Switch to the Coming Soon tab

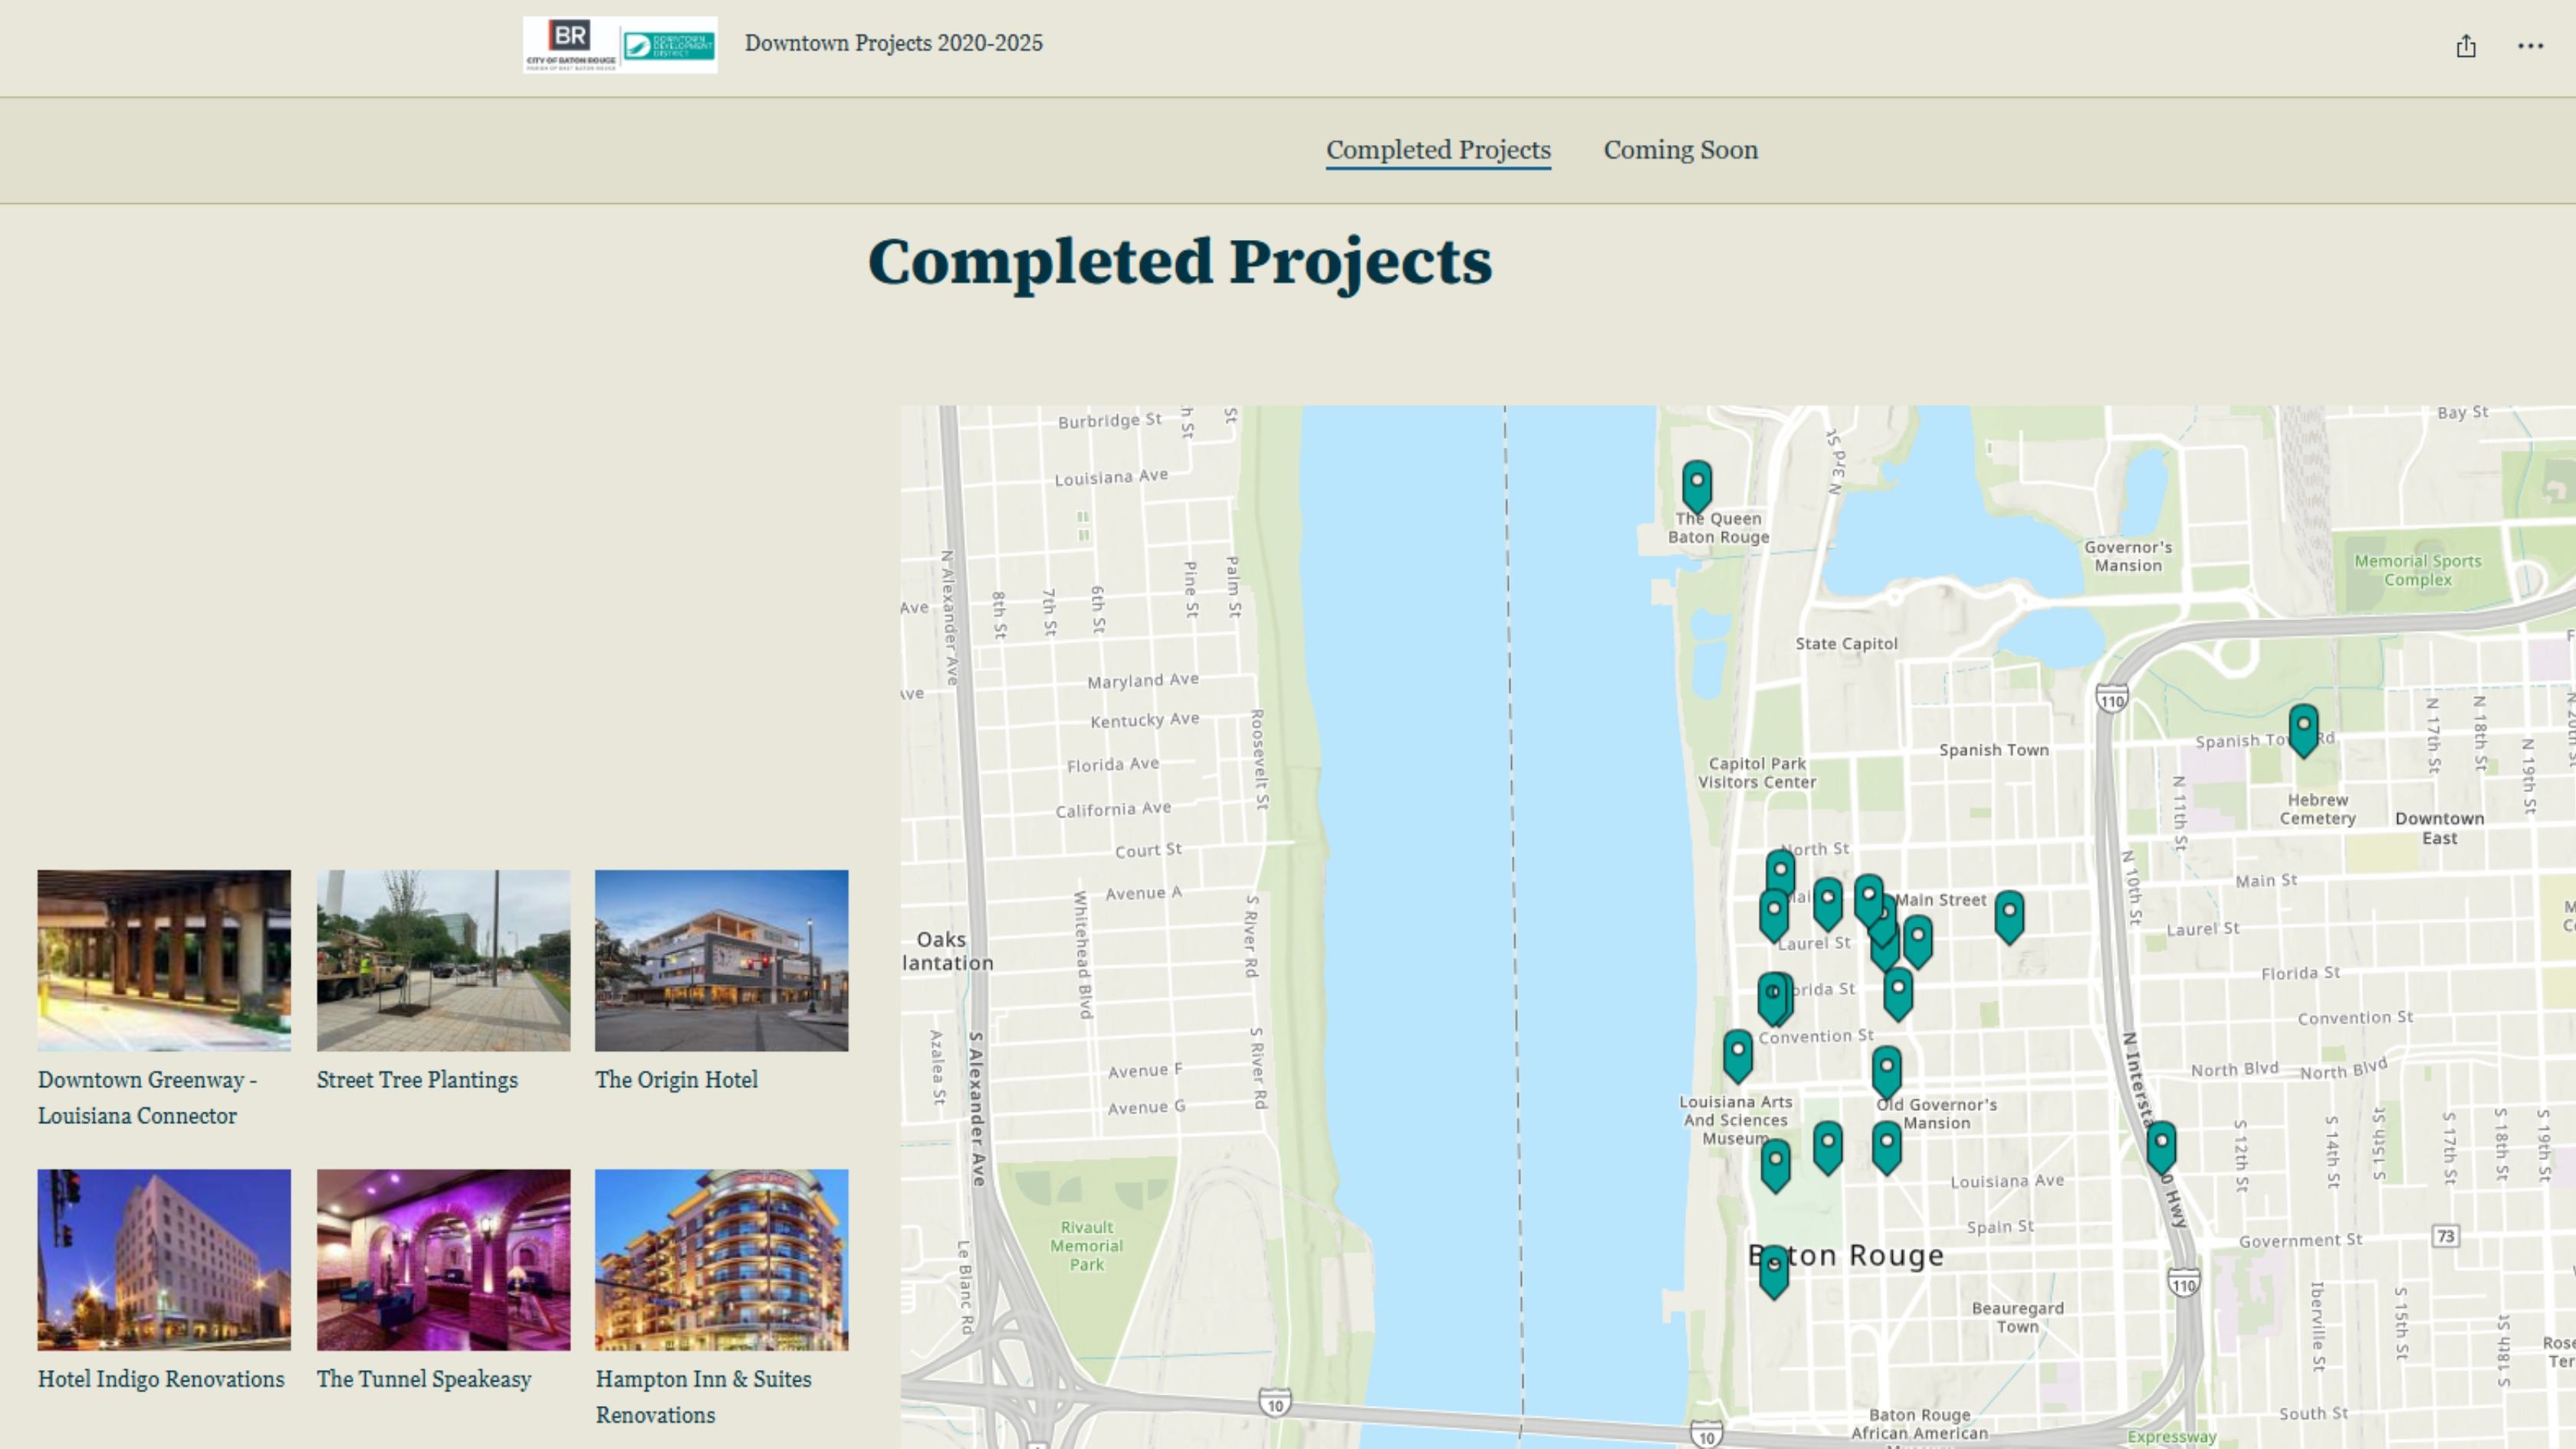(x=1680, y=150)
